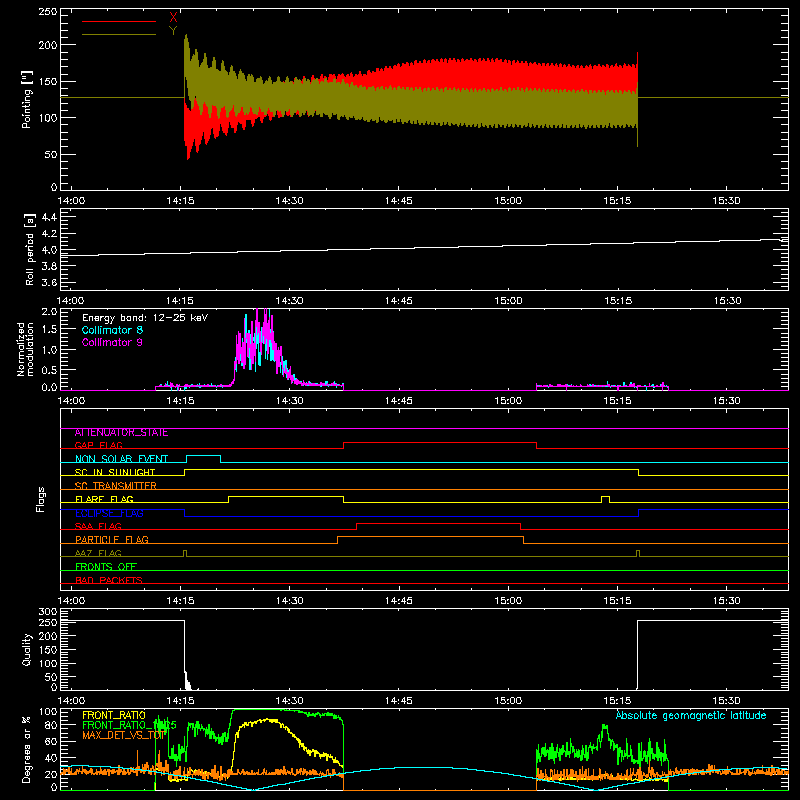This screenshot has width=800, height=800.
Task: Click 'Absolute geomagnetic latitude' label
Action: (691, 716)
